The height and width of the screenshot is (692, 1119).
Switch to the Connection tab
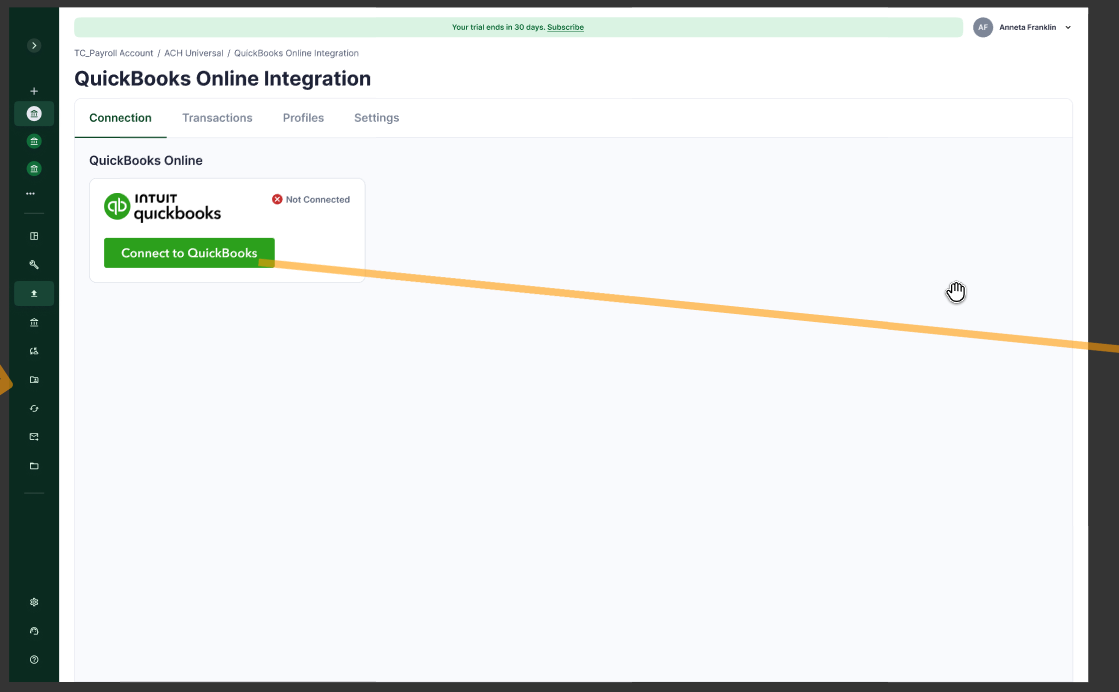121,118
